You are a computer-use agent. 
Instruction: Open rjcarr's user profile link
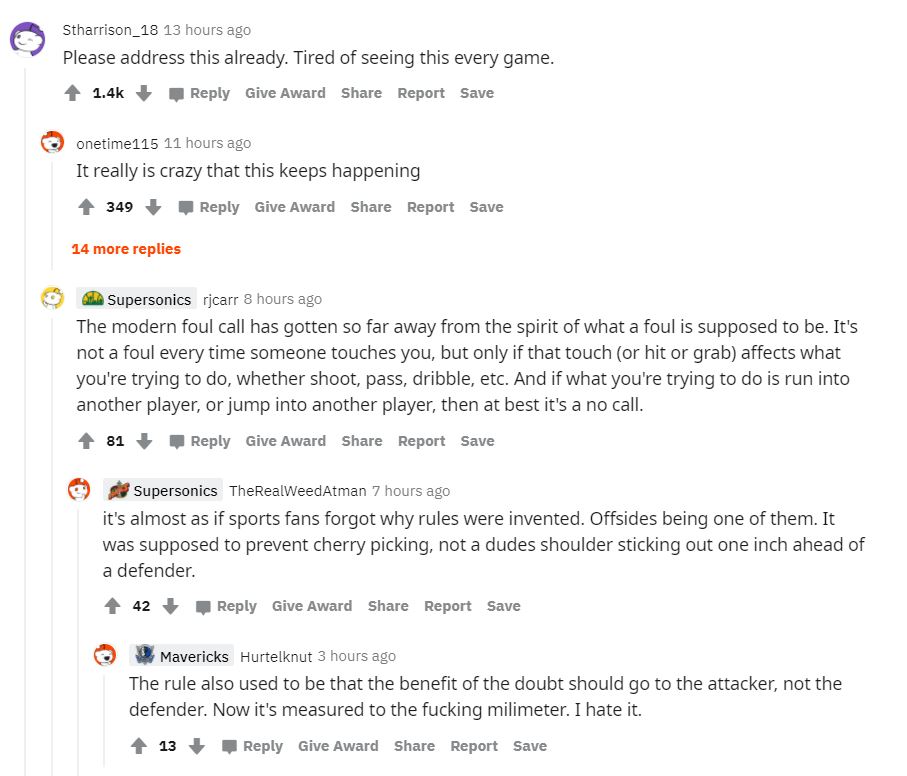219,299
